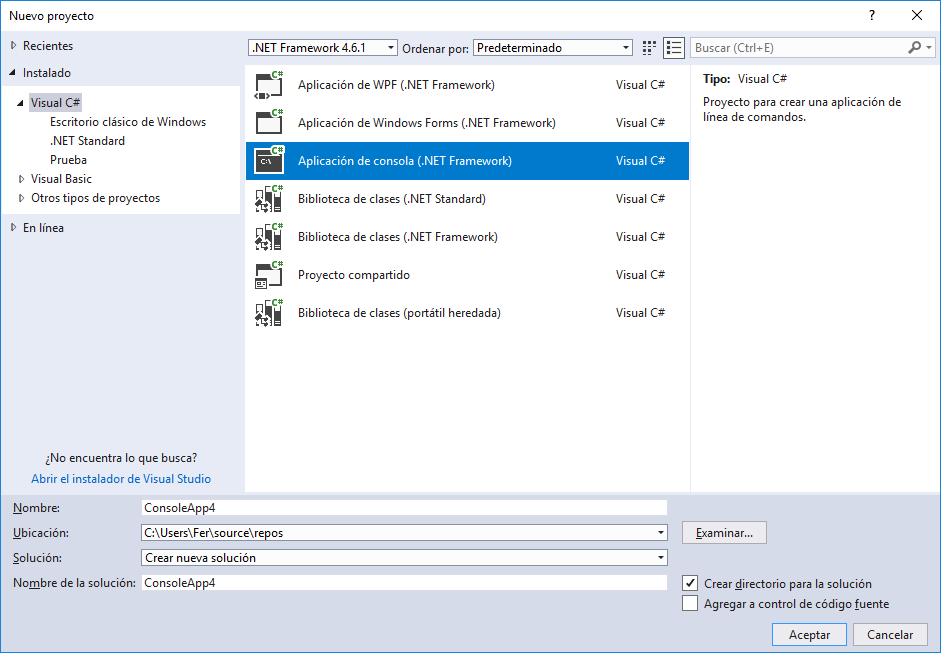Open the 'Ordenar por' sort dropdown
The image size is (942, 653).
pyautogui.click(x=553, y=48)
